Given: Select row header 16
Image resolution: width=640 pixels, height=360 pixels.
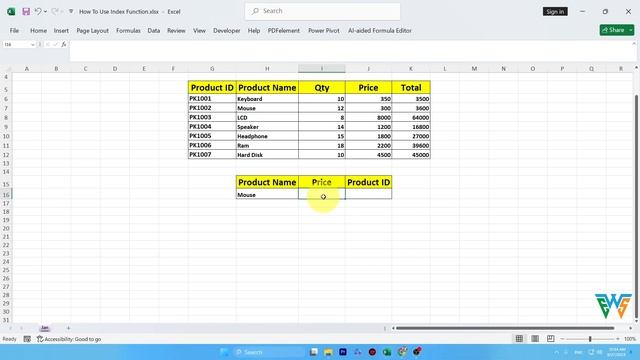Looking at the screenshot, I should tap(6, 195).
